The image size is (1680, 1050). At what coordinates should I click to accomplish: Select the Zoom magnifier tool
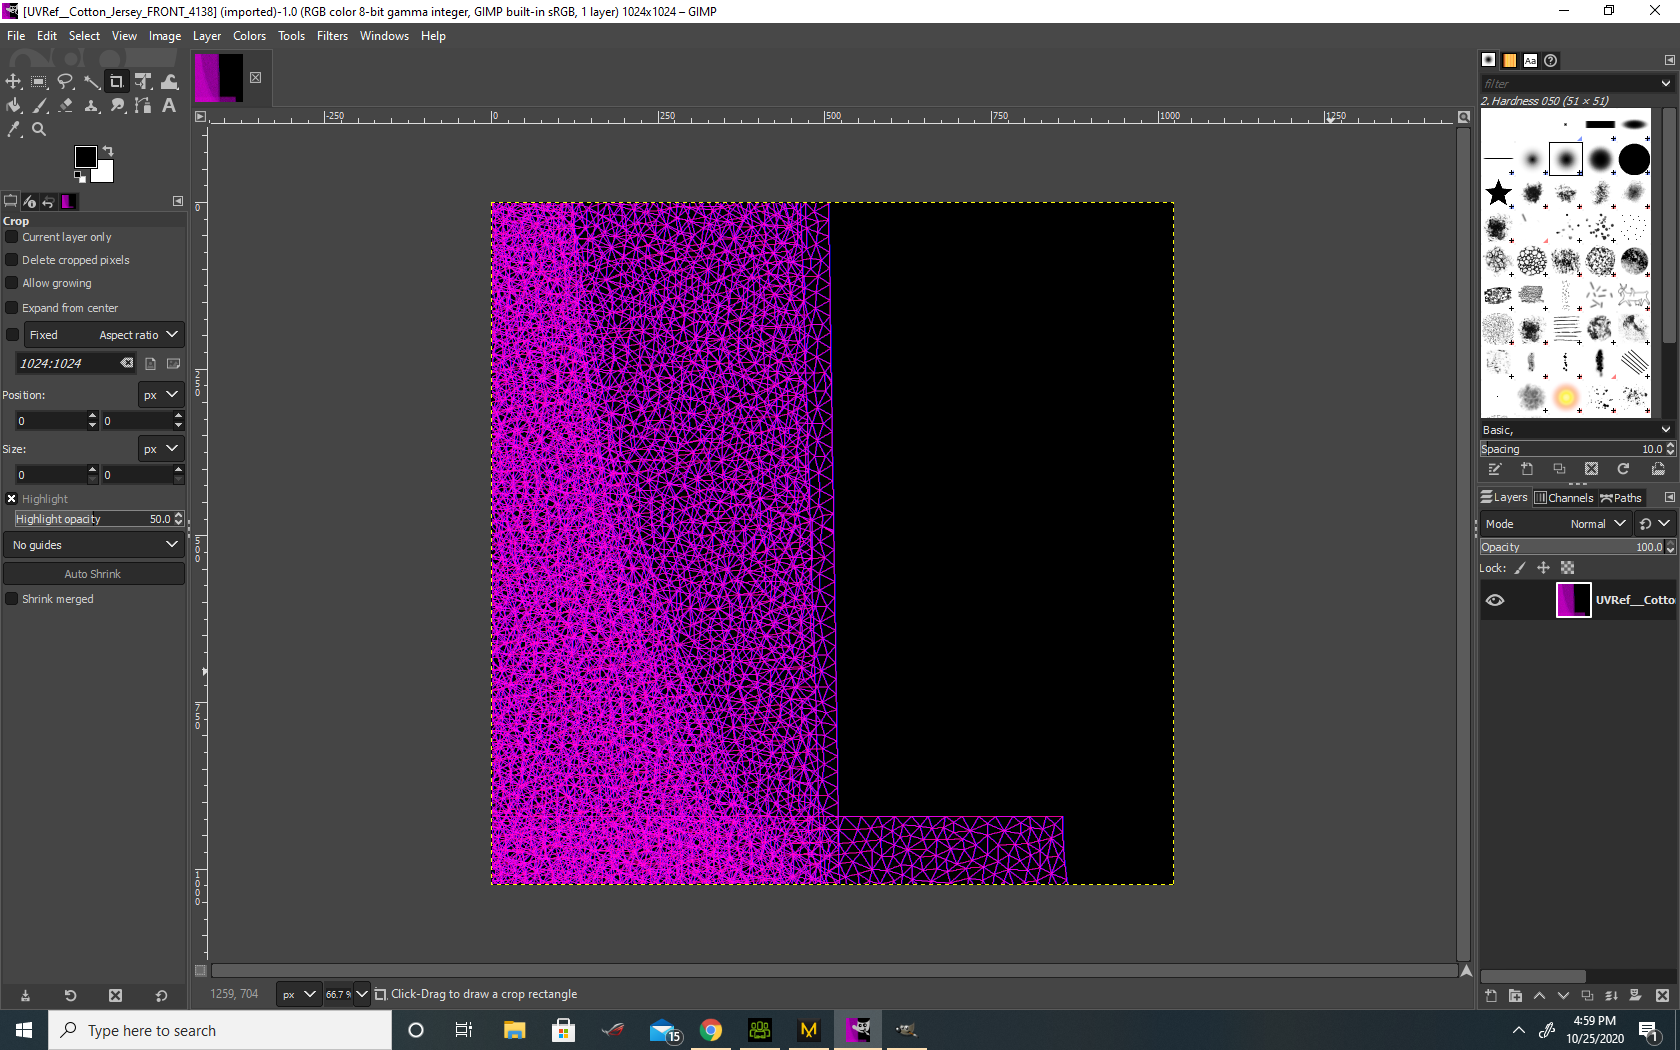pyautogui.click(x=39, y=130)
